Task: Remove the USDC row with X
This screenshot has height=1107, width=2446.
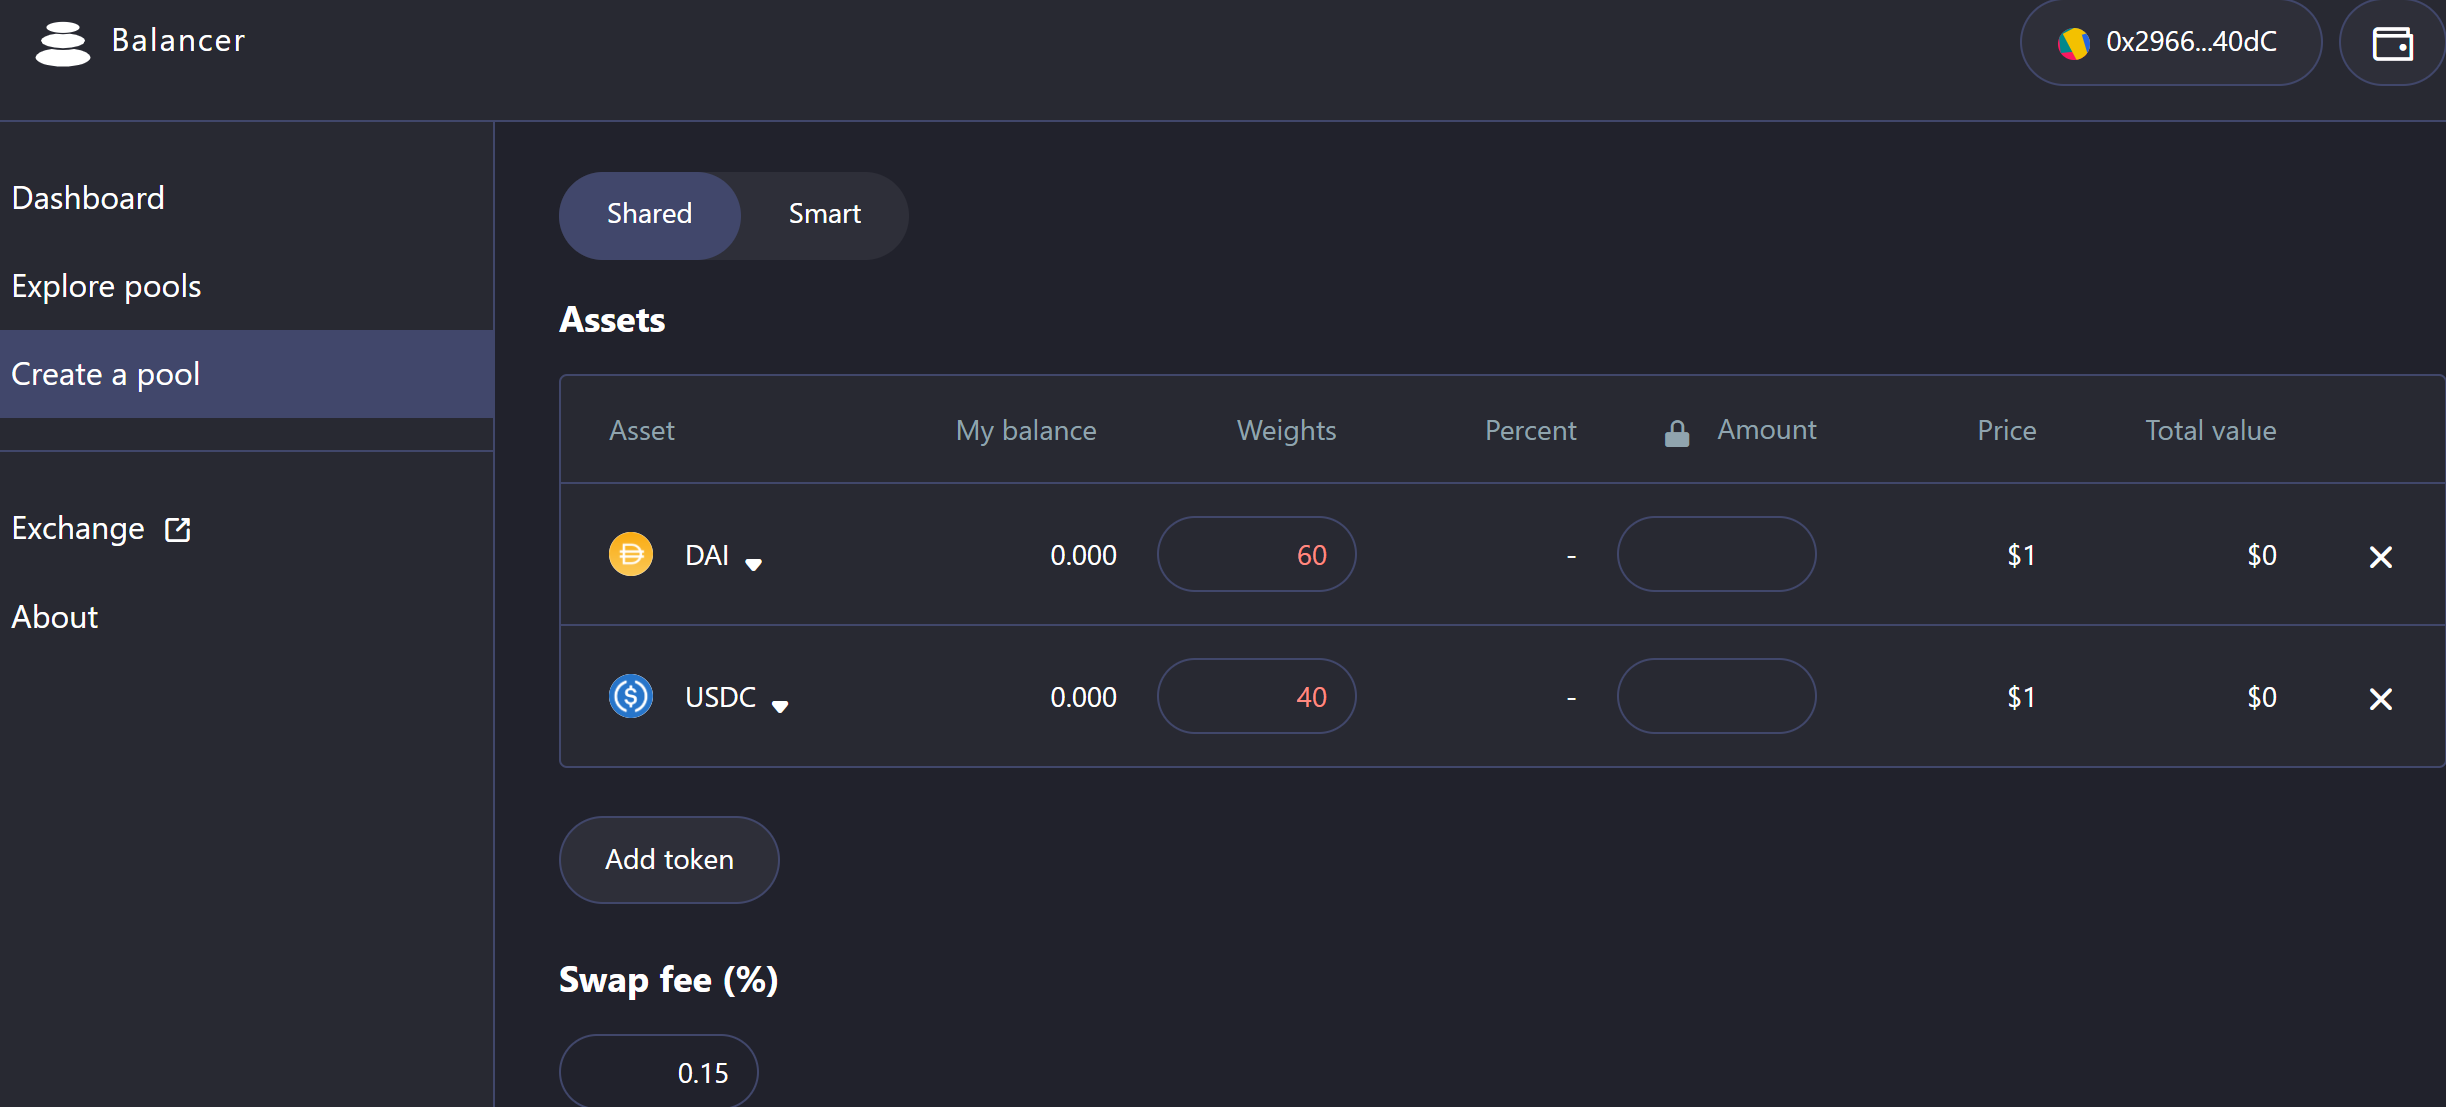Action: [2381, 699]
